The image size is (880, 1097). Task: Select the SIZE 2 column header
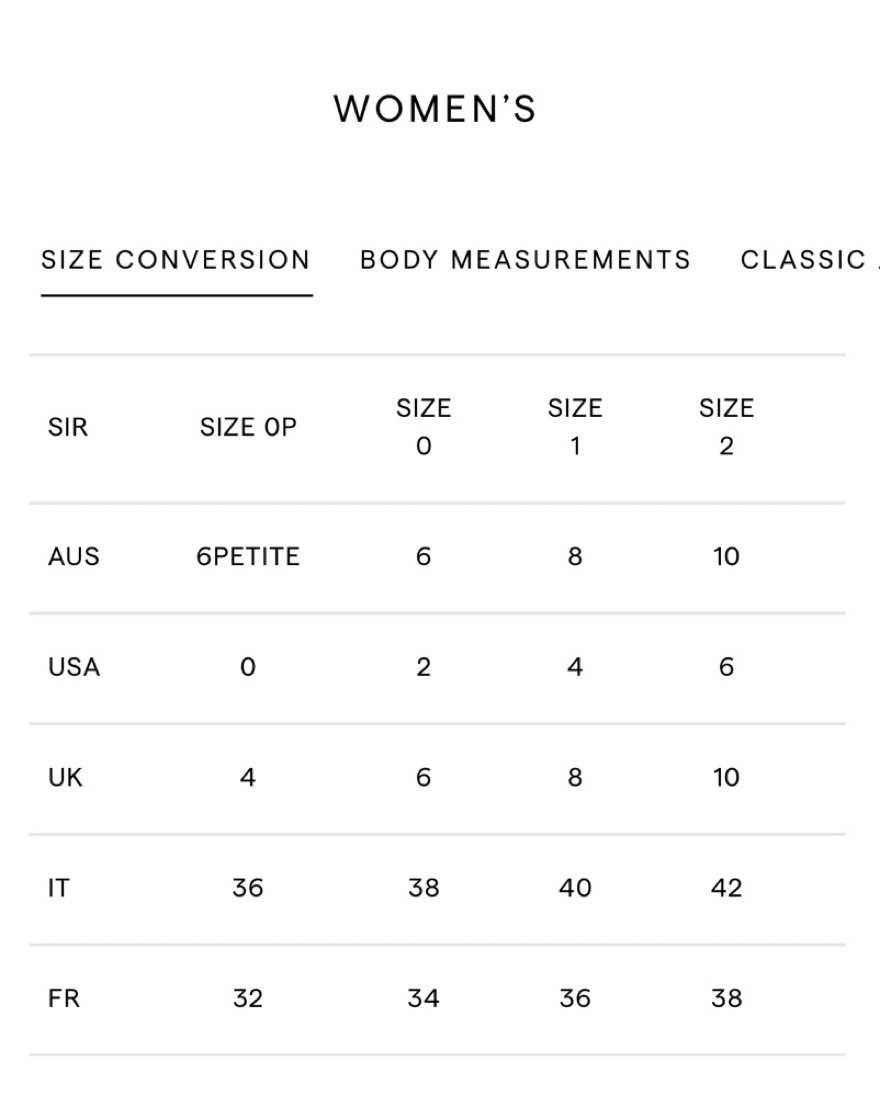tap(727, 427)
